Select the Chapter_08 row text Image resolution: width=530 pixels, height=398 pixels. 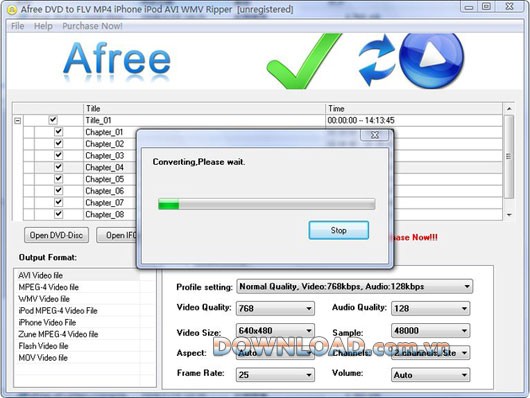click(104, 214)
